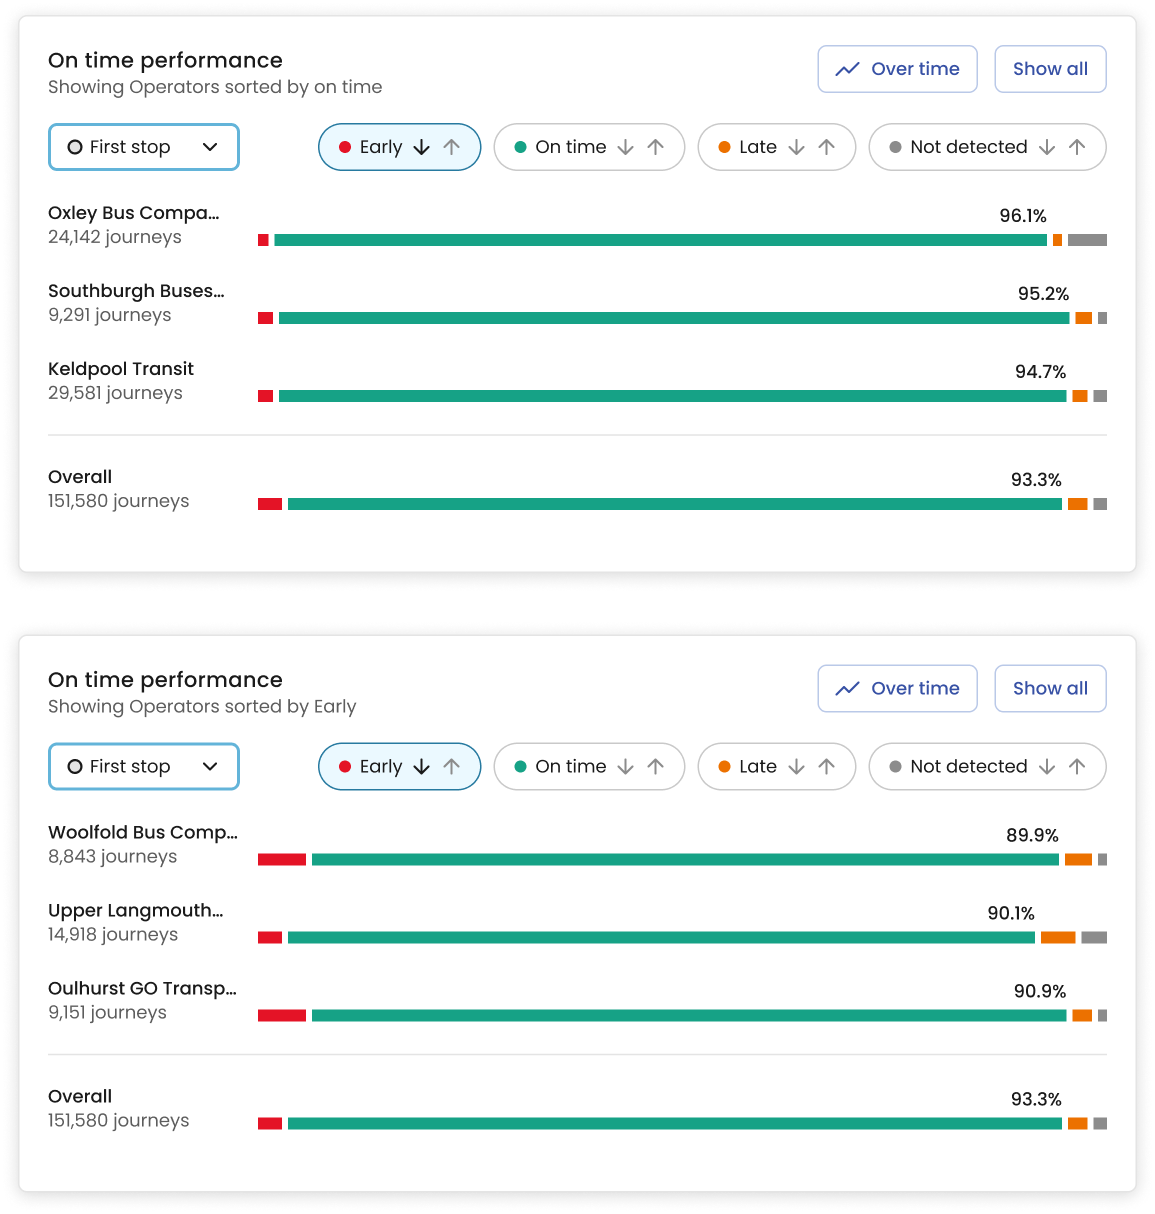Sort Late ascending in top panel

pos(827,147)
